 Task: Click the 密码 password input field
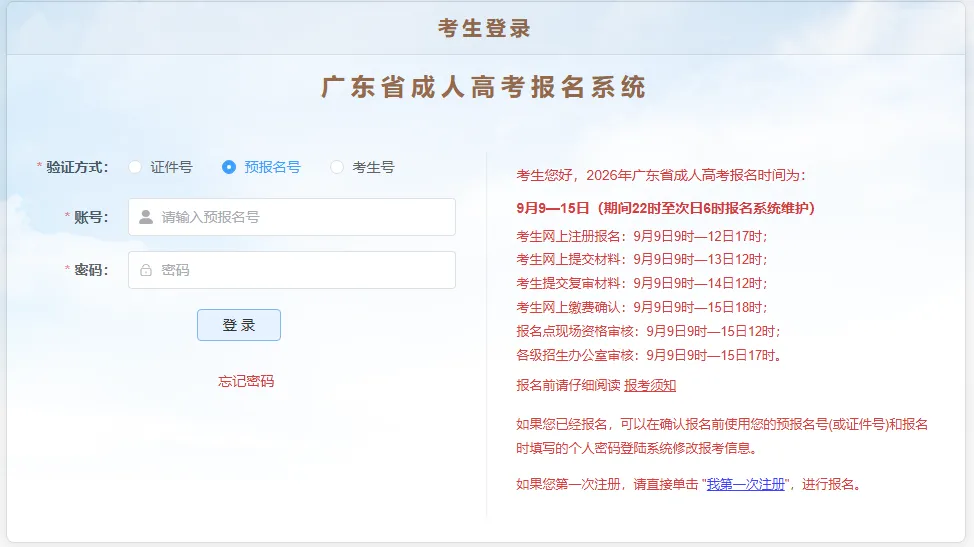tap(292, 269)
